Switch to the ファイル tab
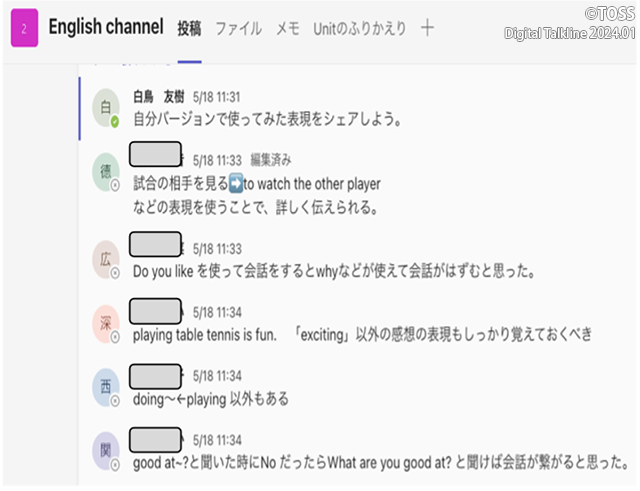 tap(239, 28)
